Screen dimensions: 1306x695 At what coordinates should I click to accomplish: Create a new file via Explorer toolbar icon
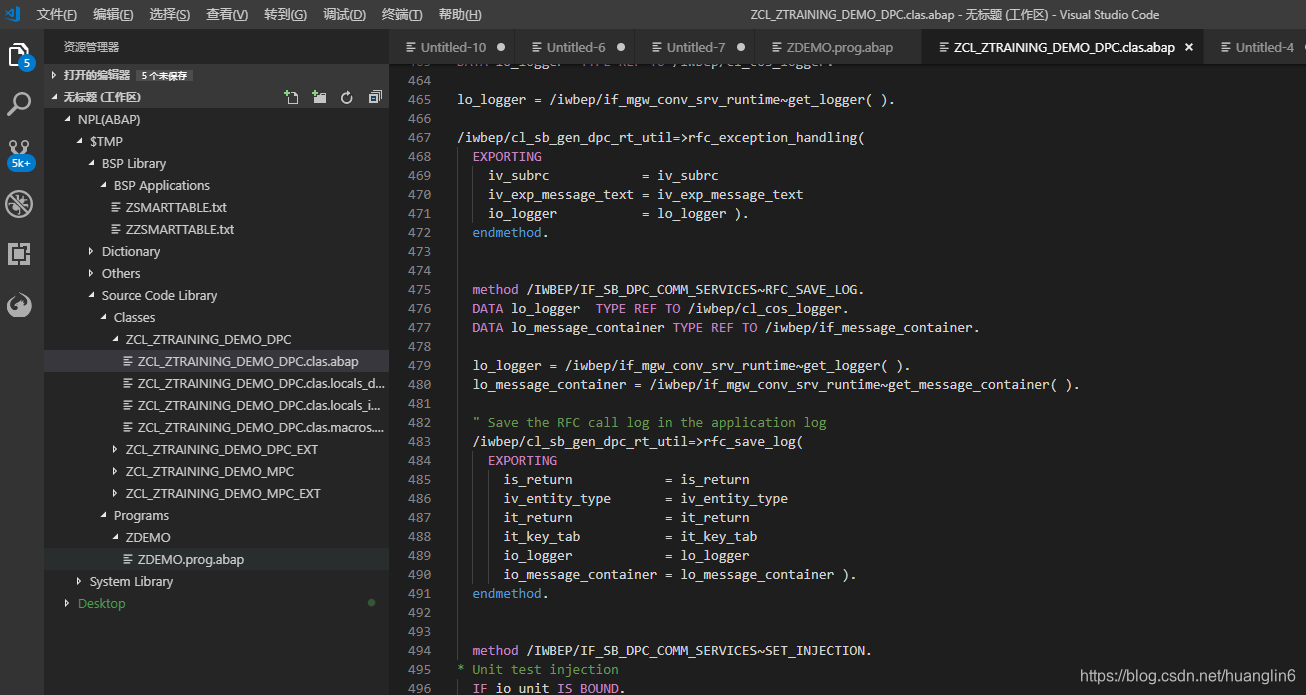click(x=291, y=96)
